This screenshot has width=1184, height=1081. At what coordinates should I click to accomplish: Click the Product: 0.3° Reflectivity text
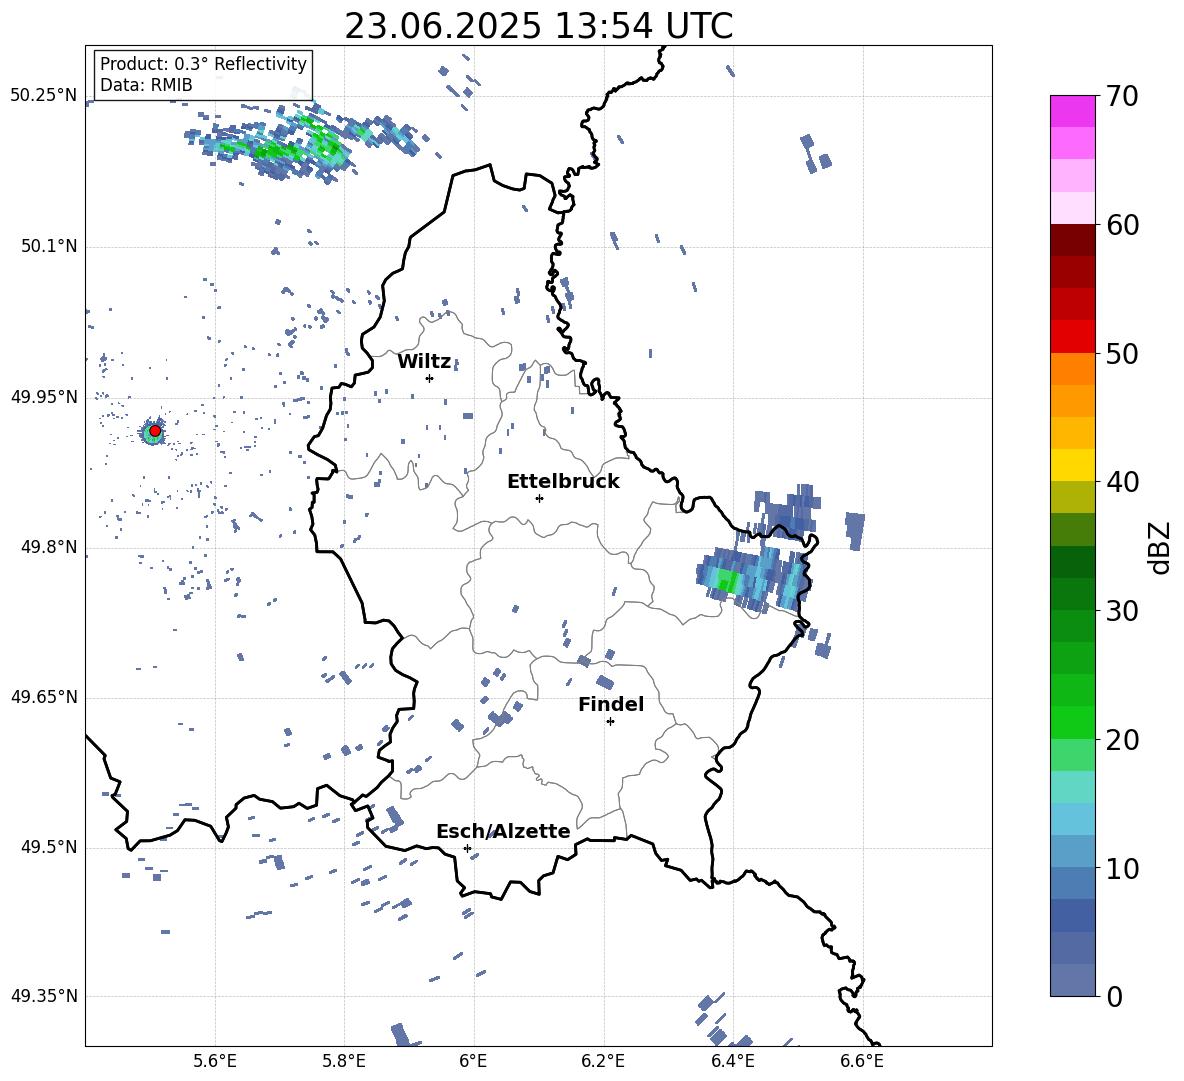point(203,63)
